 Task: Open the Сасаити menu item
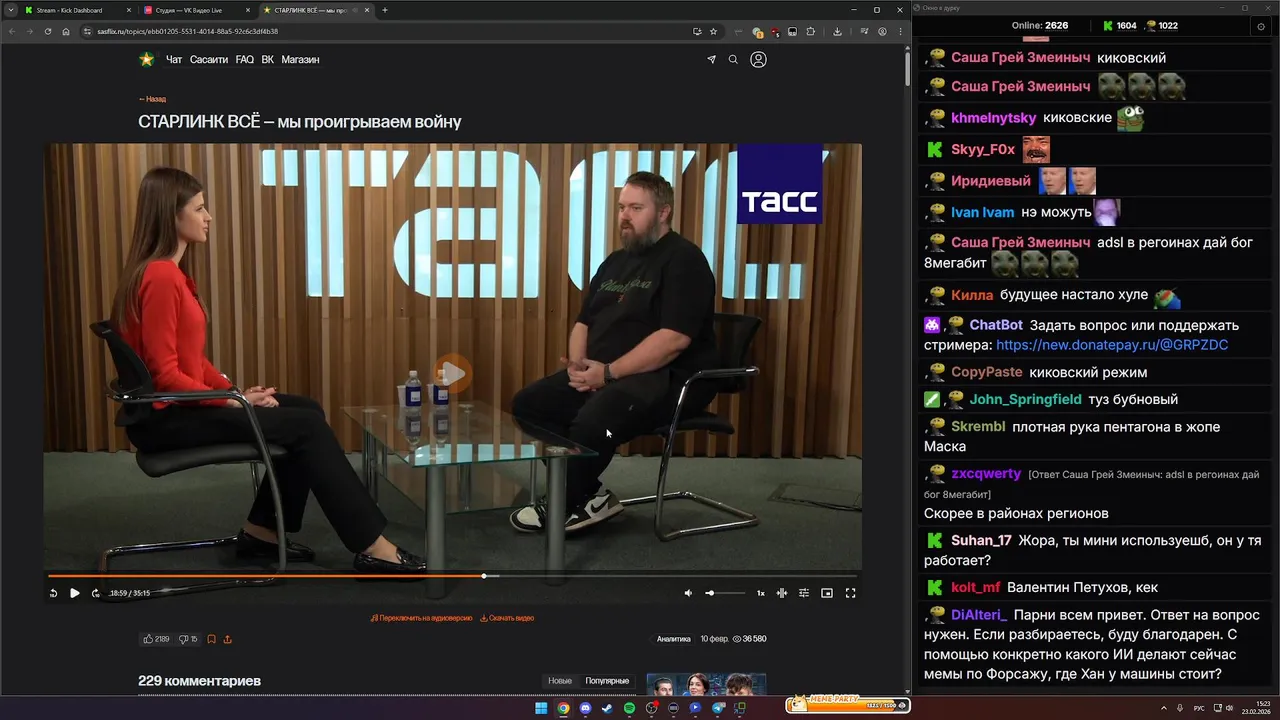click(x=209, y=60)
